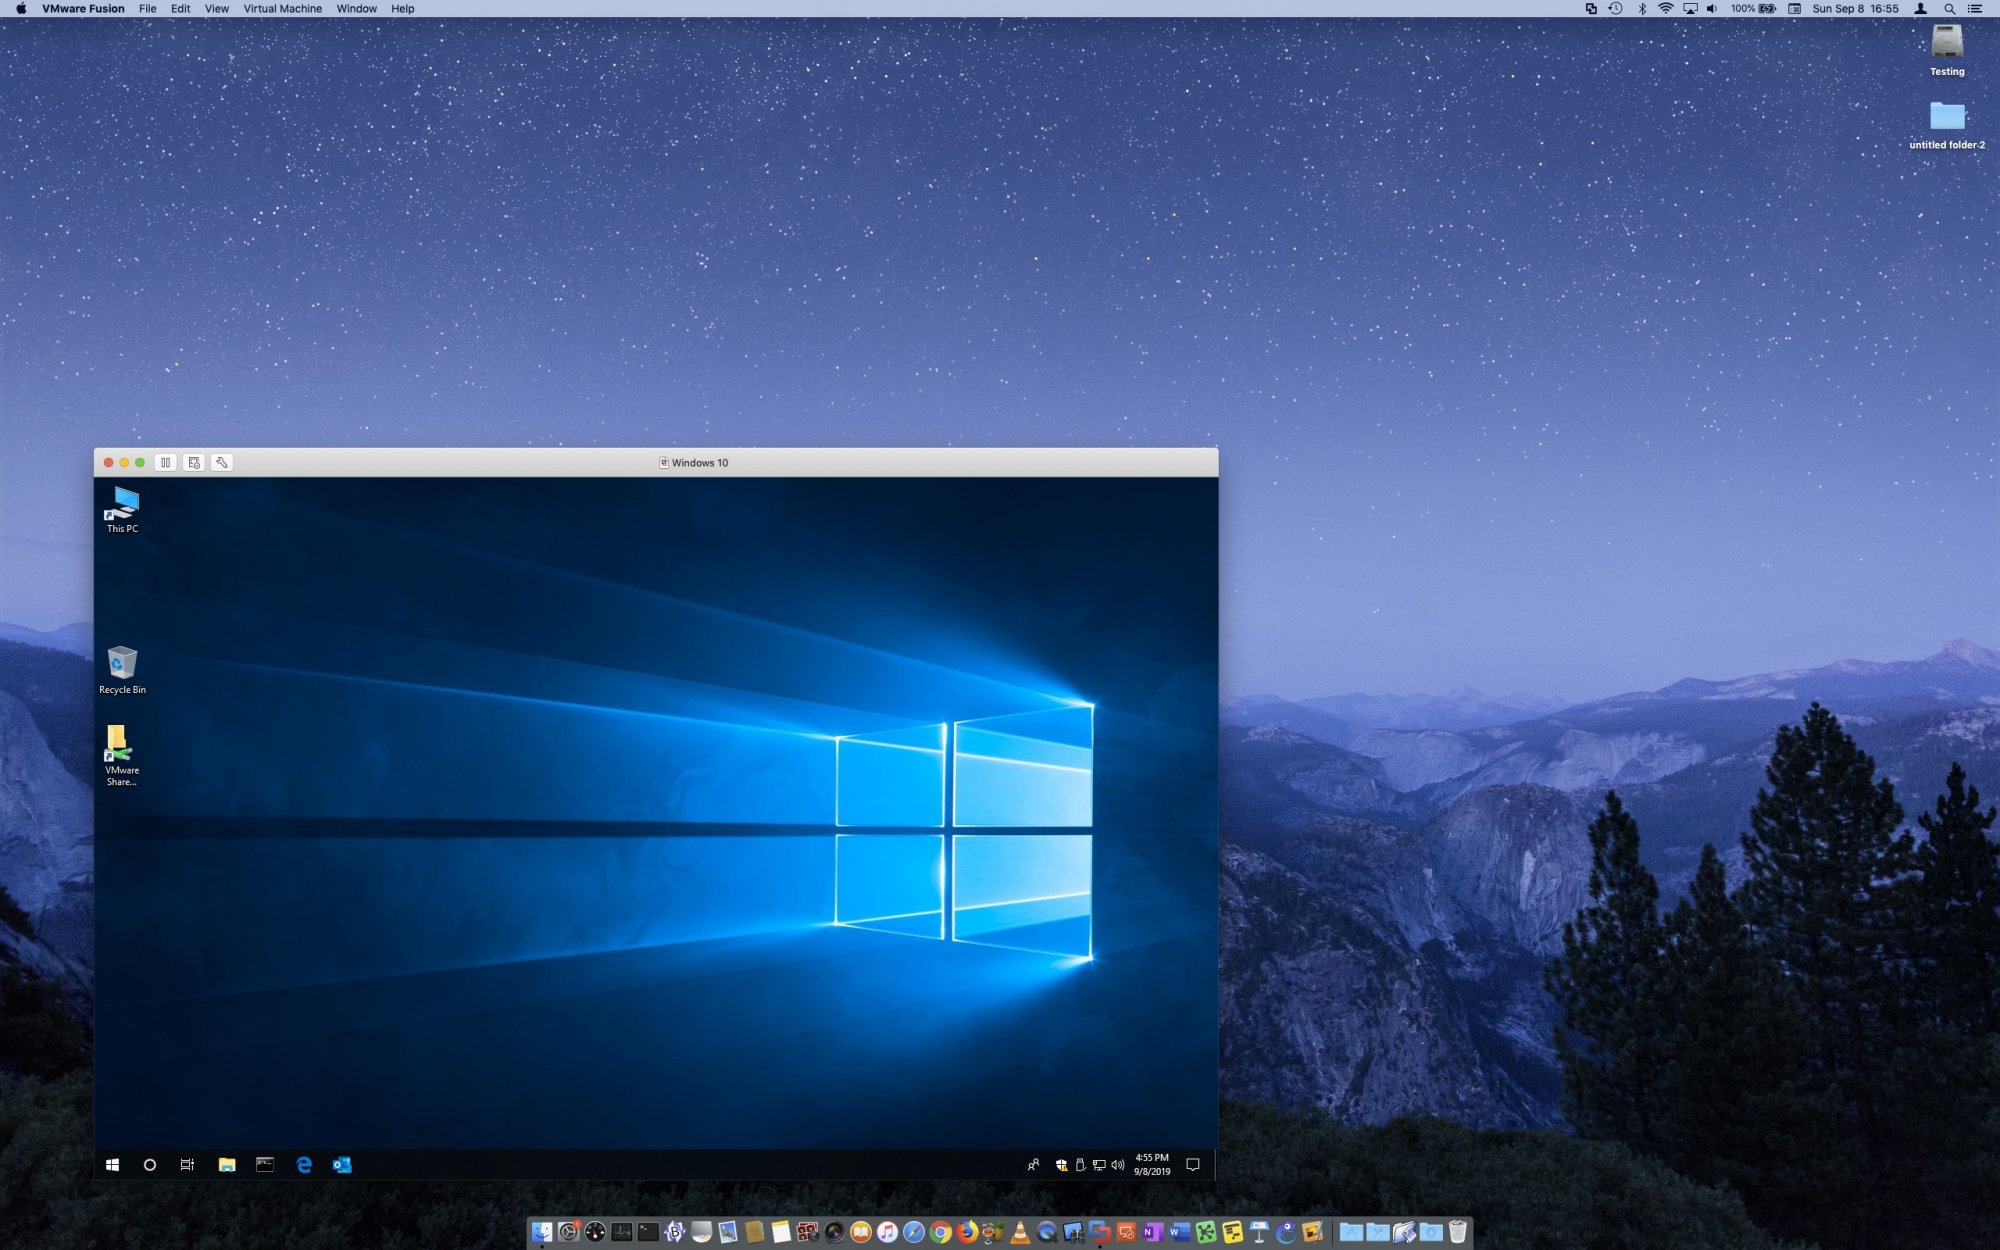This screenshot has width=2000, height=1250.
Task: Open the Windows clock and date flyout
Action: click(x=1152, y=1165)
